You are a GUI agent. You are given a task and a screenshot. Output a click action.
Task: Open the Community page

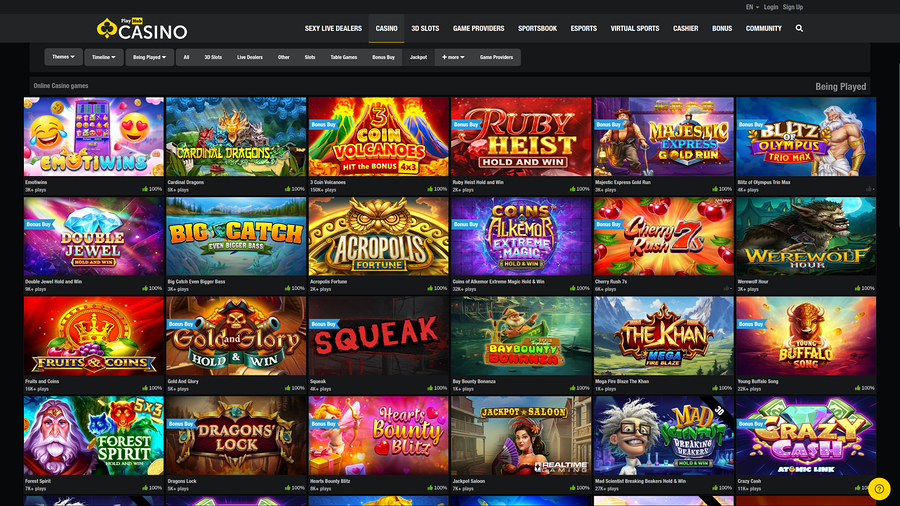point(764,28)
